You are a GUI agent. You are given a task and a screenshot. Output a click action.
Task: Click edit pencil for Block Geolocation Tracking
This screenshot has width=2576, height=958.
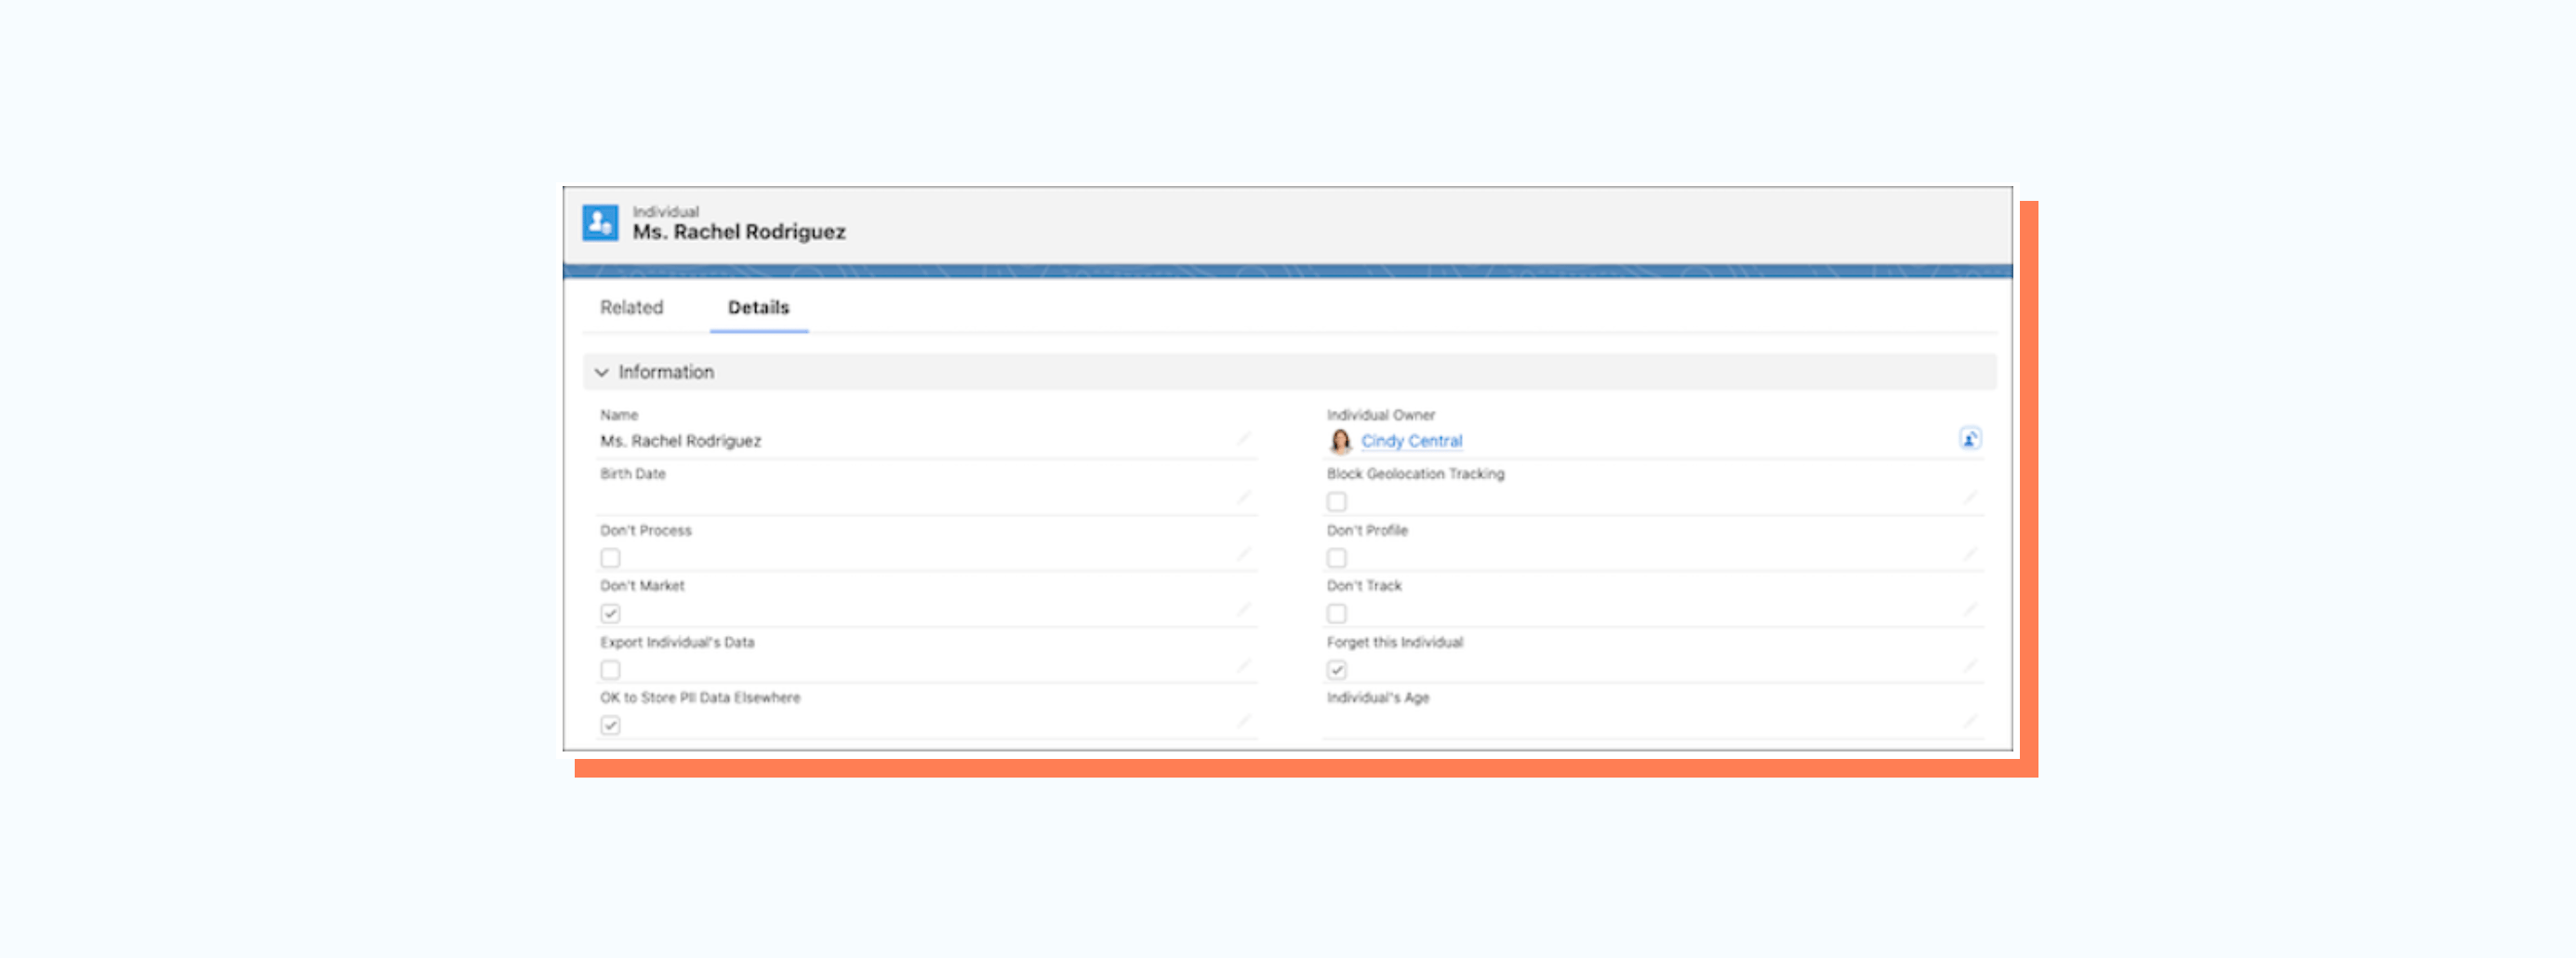coord(1969,497)
